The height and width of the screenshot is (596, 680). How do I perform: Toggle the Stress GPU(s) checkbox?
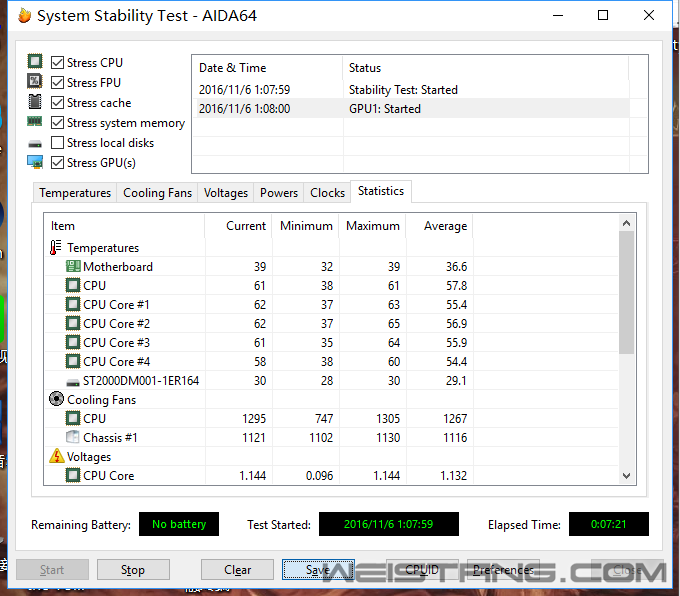pyautogui.click(x=57, y=163)
